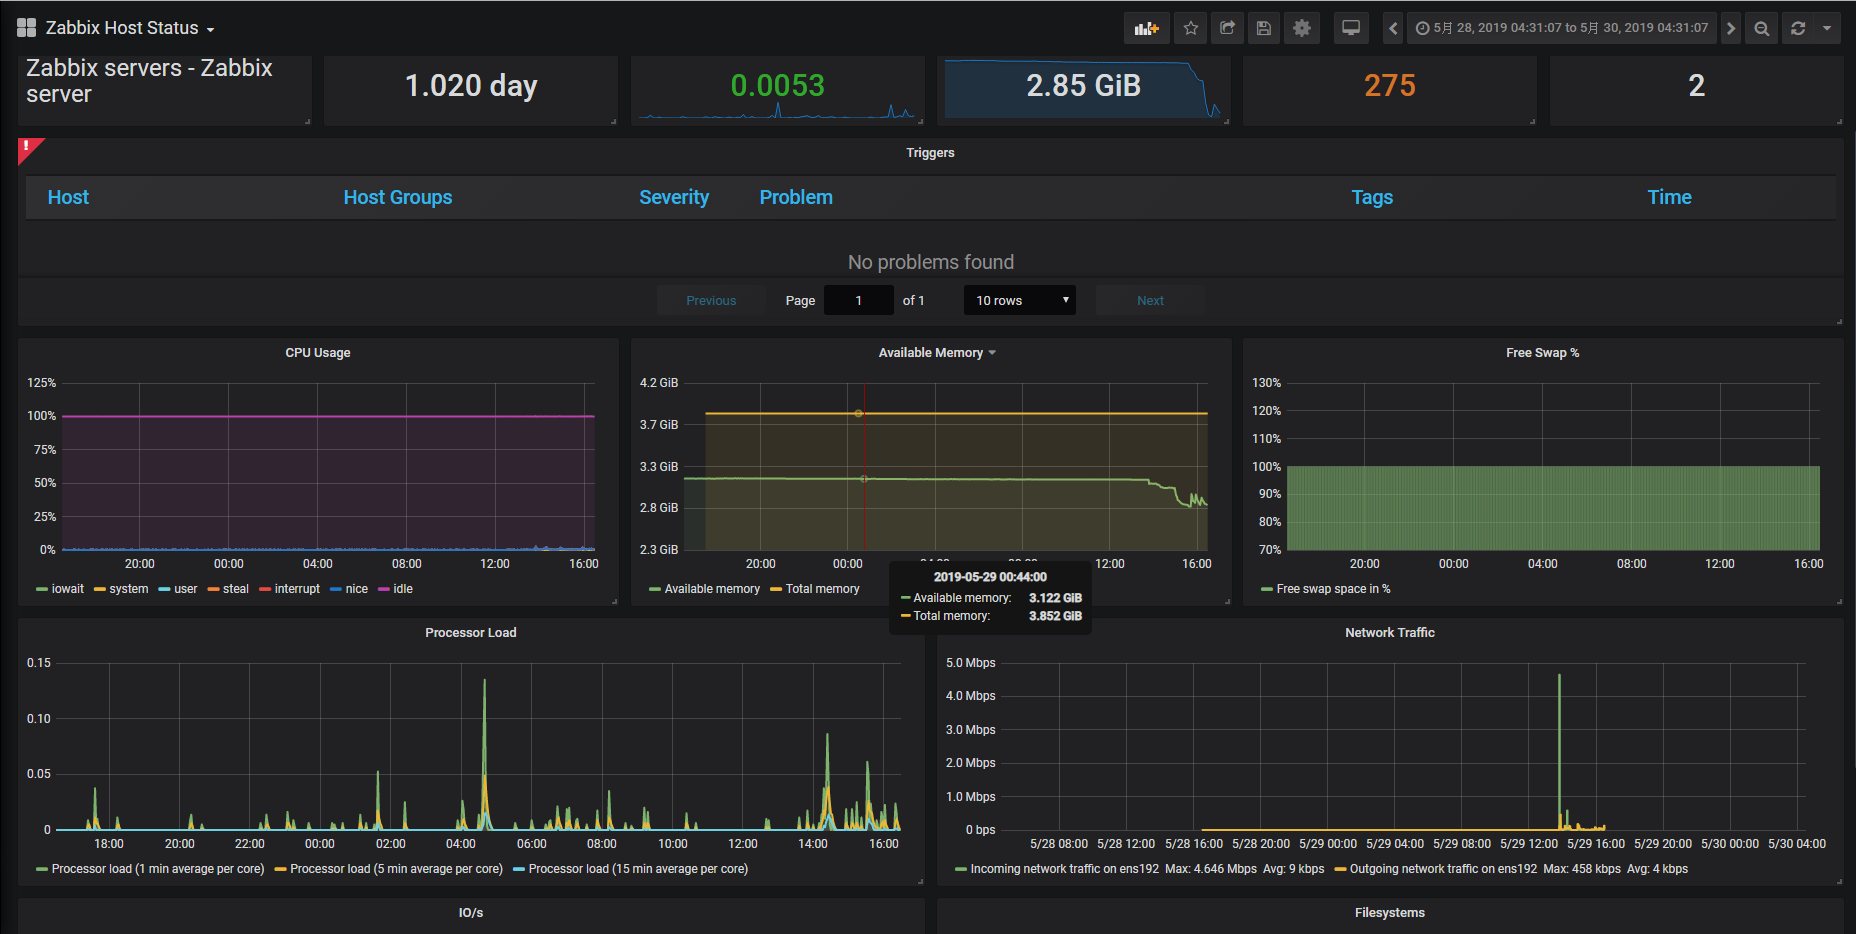1856x934 pixels.
Task: Refresh the dashboard
Action: 1798,28
